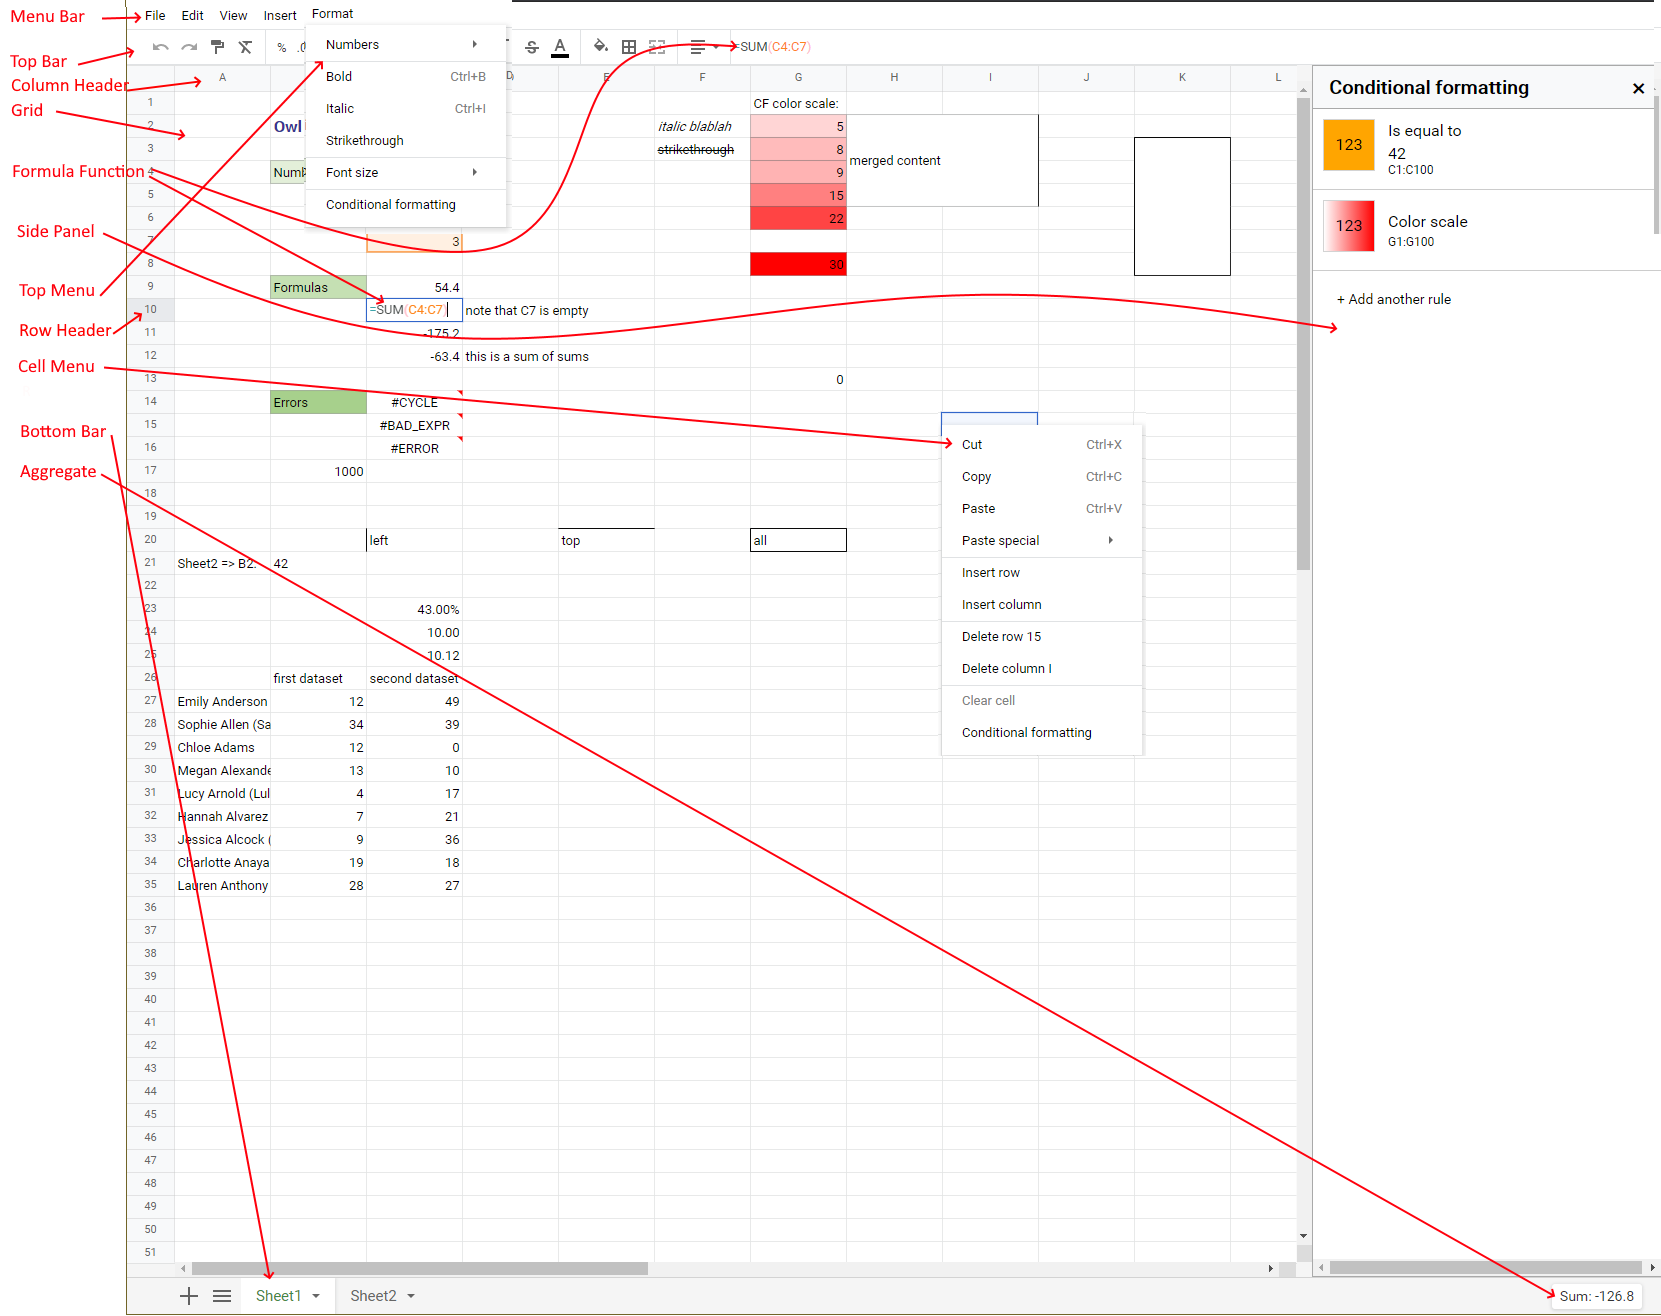Open the Sheet1 tab dropdown arrow
The height and width of the screenshot is (1316, 1661).
316,1296
